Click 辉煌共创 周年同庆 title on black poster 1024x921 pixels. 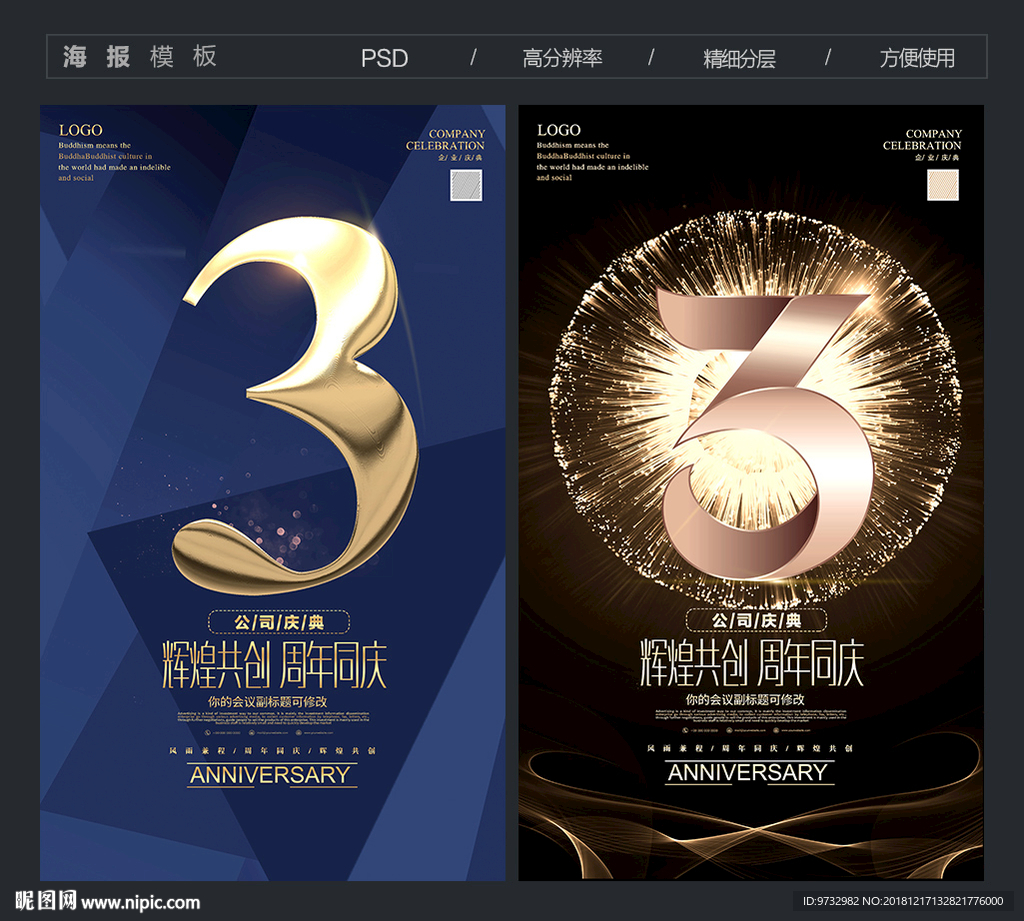752,662
